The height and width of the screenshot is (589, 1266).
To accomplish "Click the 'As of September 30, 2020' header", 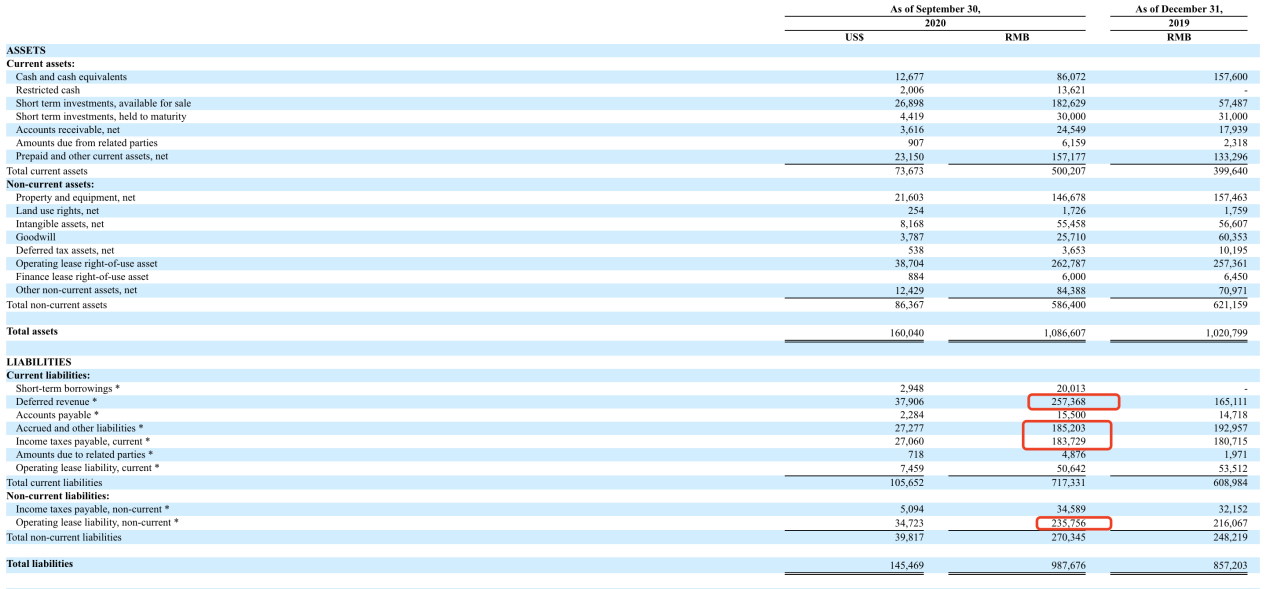I will (x=935, y=16).
